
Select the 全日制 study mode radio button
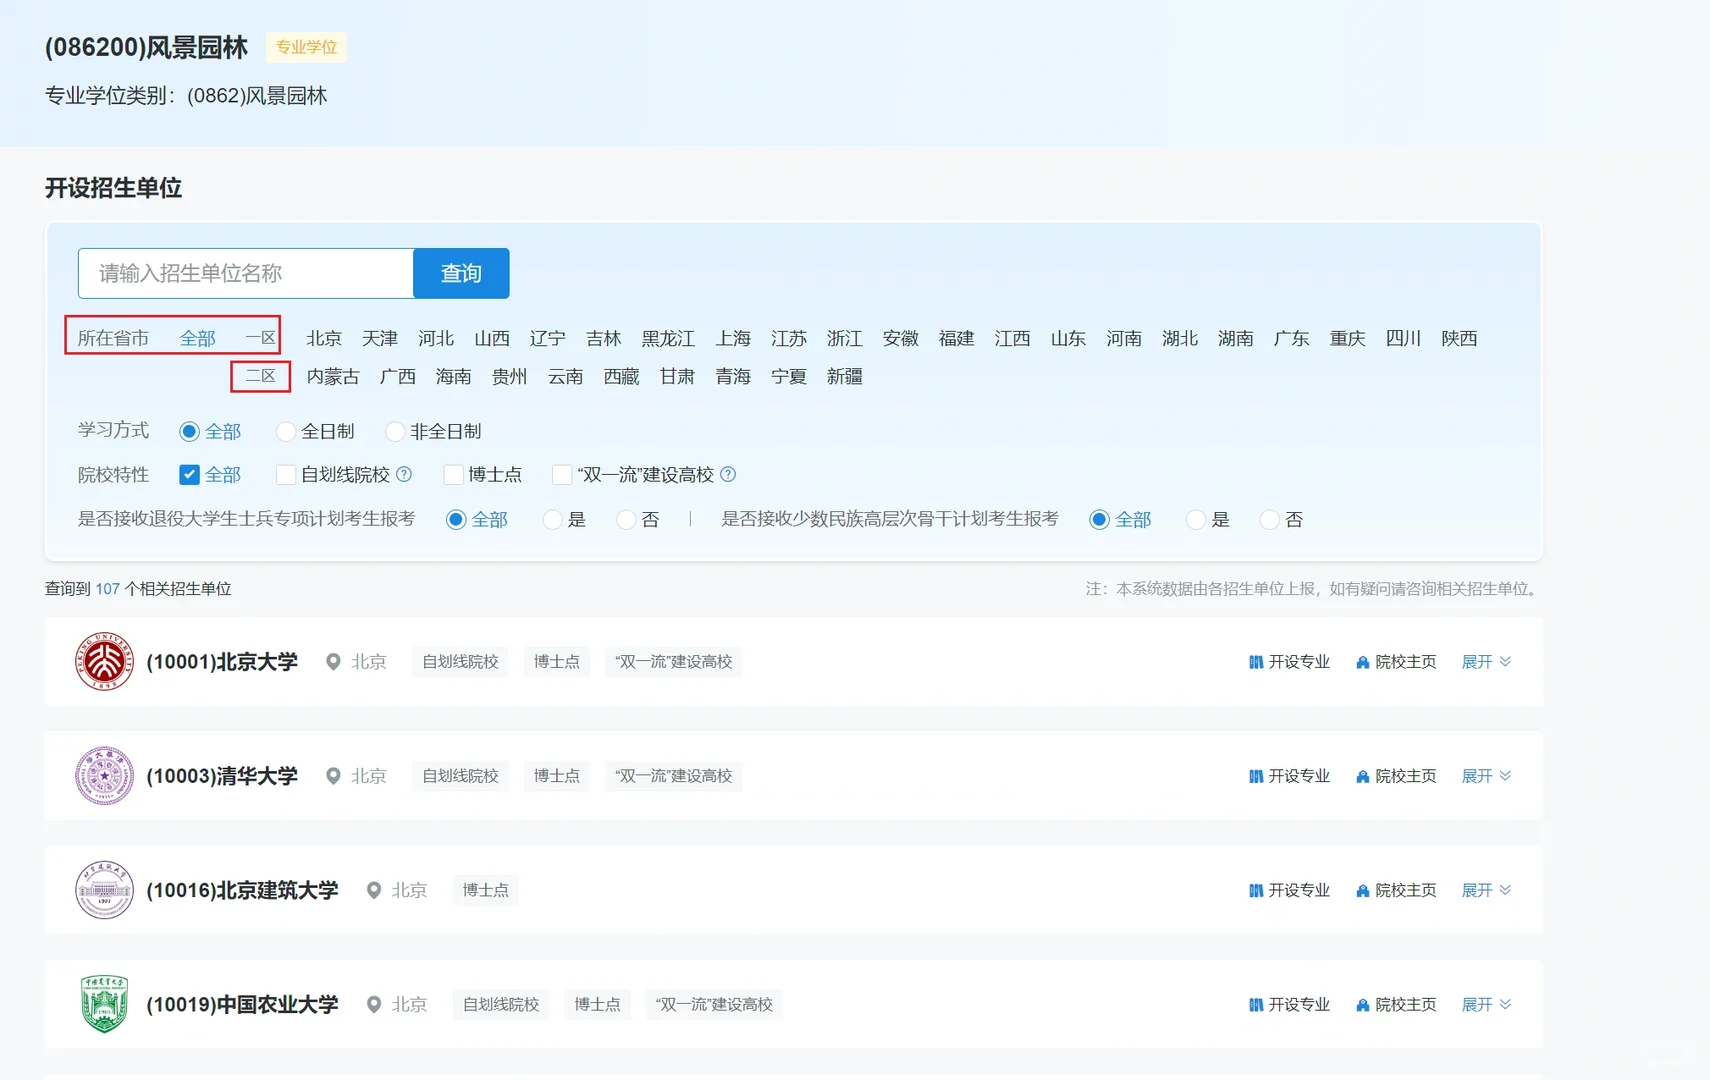pos(286,431)
